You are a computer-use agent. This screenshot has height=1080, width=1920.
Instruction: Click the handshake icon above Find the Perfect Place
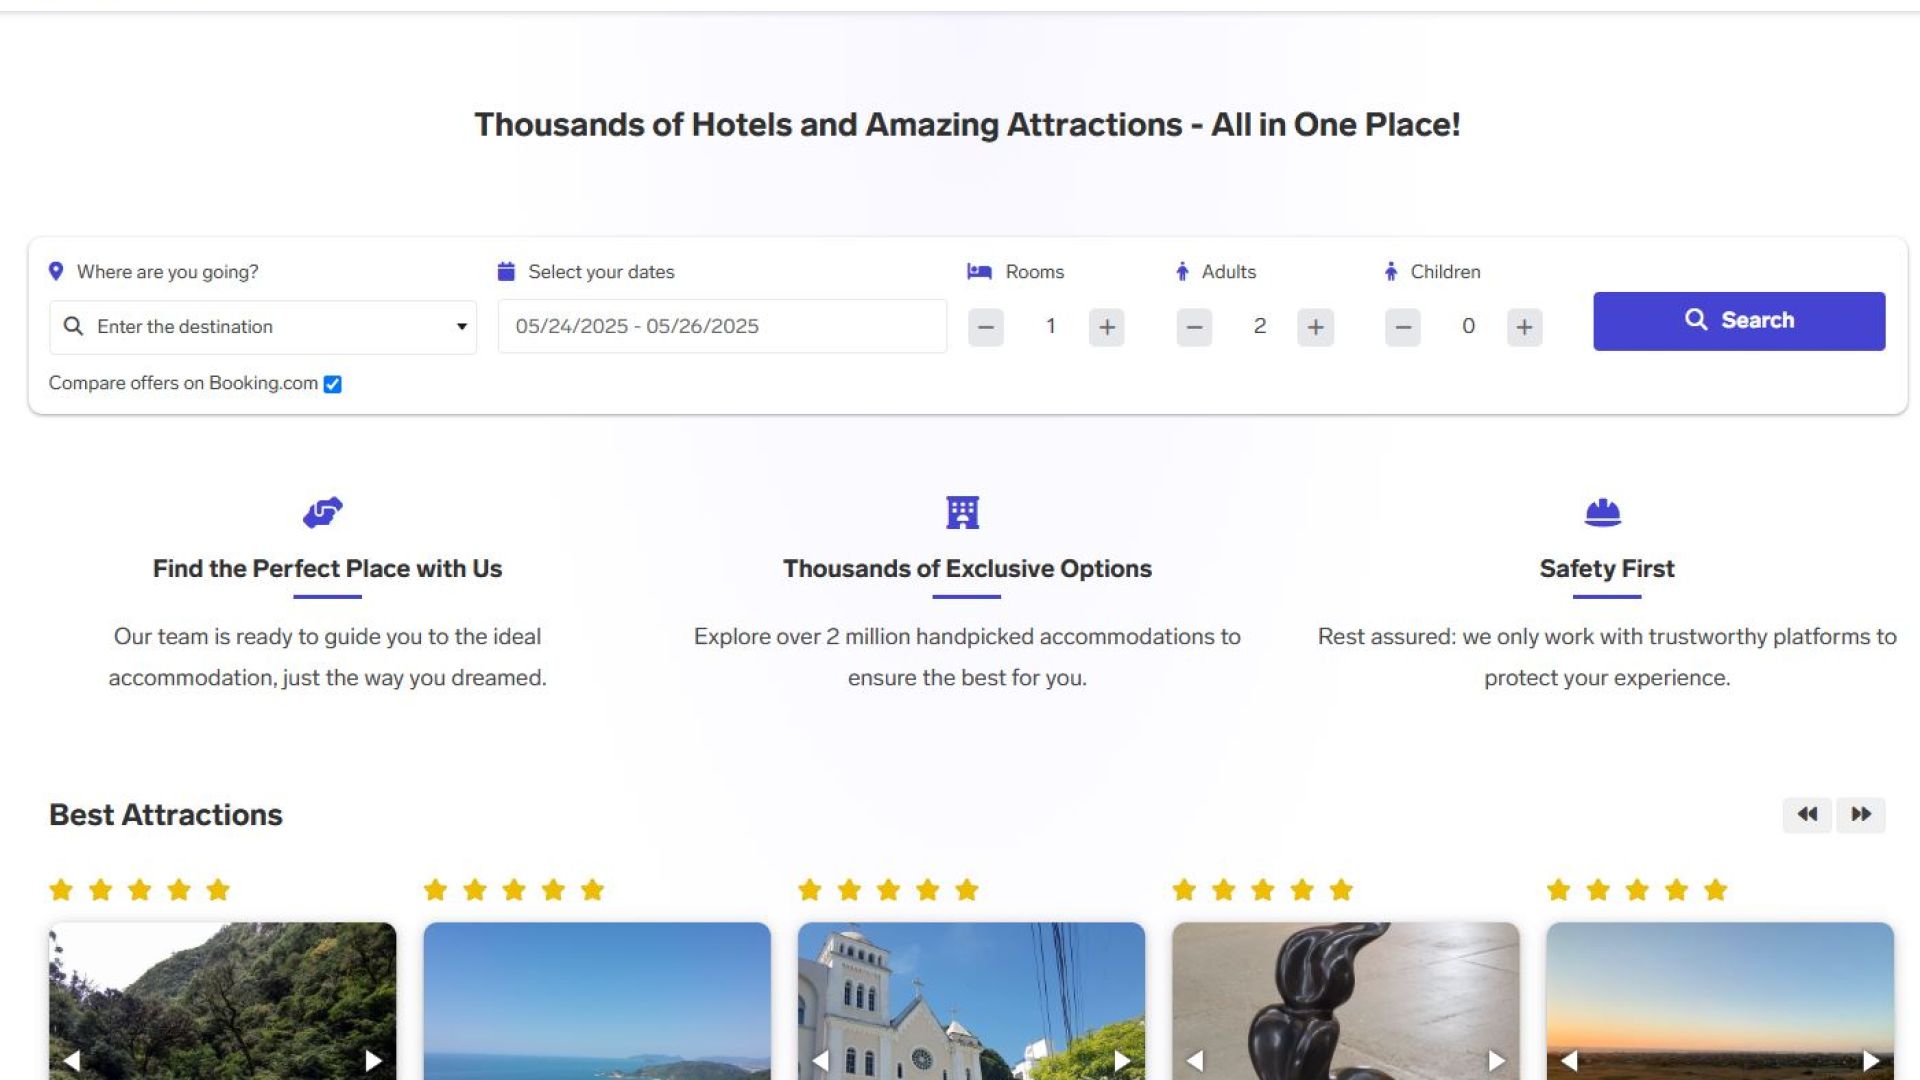point(323,512)
